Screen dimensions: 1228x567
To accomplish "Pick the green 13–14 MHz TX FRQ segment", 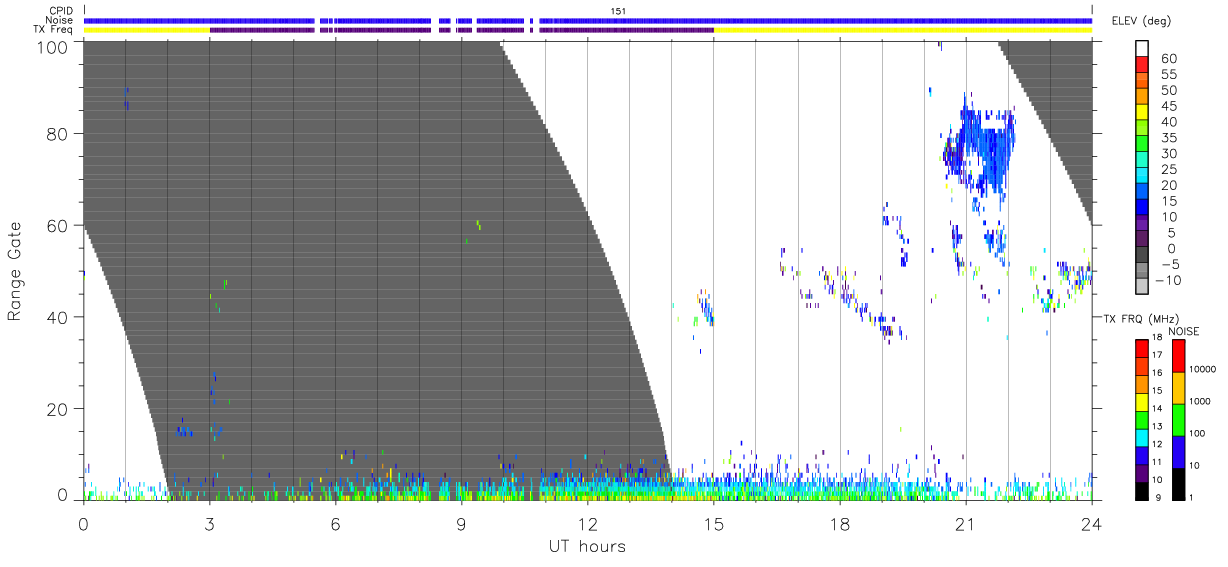I will tap(1142, 419).
